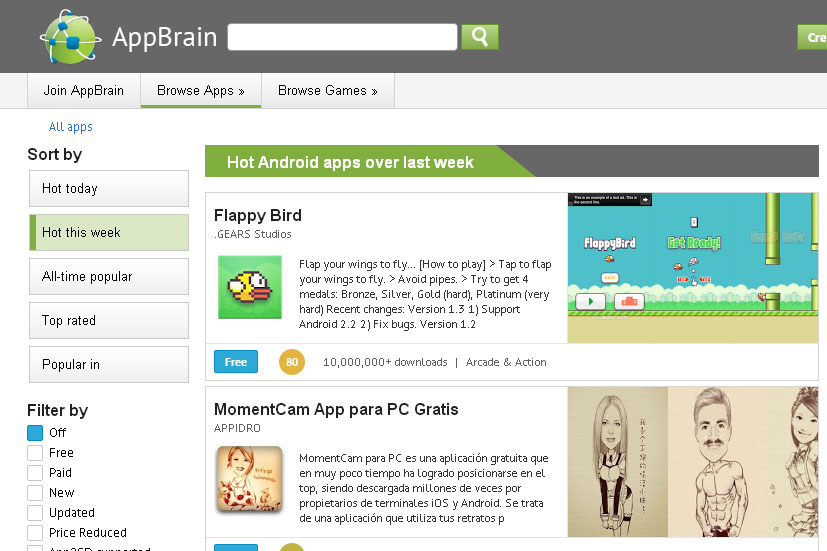Toggle the Price Reduced filter checkbox
Viewport: 827px width, 551px height.
pos(35,533)
